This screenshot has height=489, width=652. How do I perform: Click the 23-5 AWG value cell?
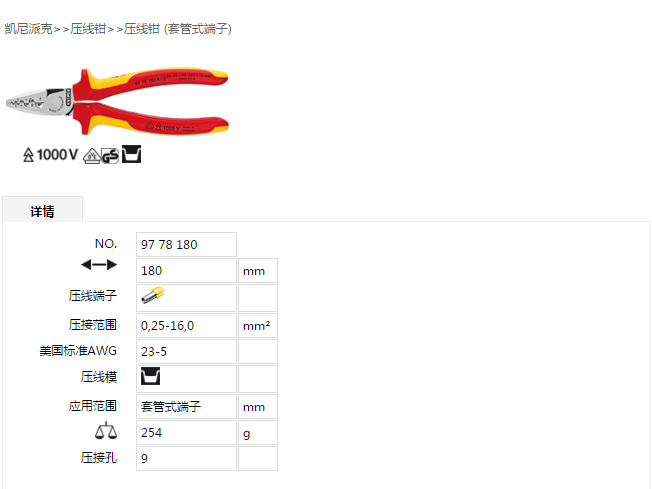186,352
